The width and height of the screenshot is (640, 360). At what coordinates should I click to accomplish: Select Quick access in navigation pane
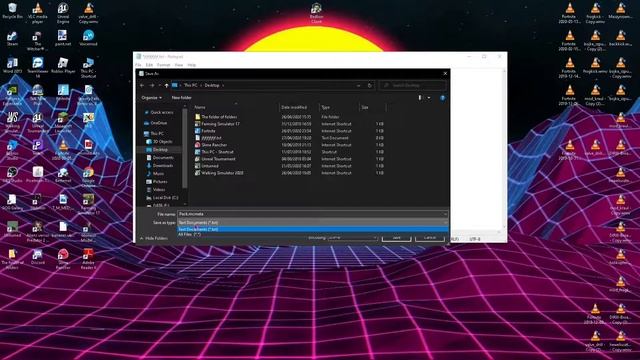(x=162, y=112)
